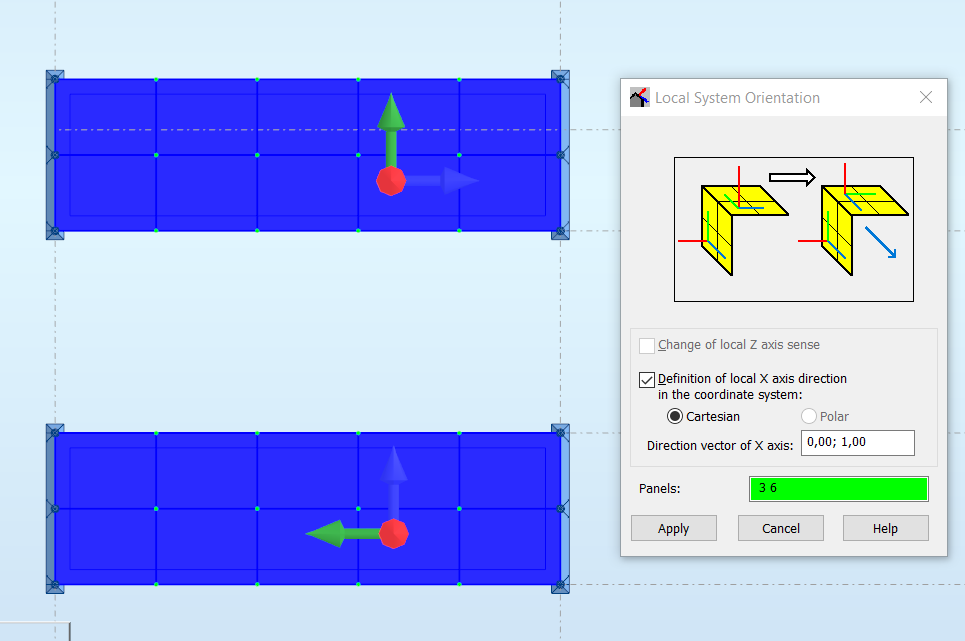Viewport: 965px width, 641px height.
Task: Cancel the orientation dialog
Action: tap(781, 528)
